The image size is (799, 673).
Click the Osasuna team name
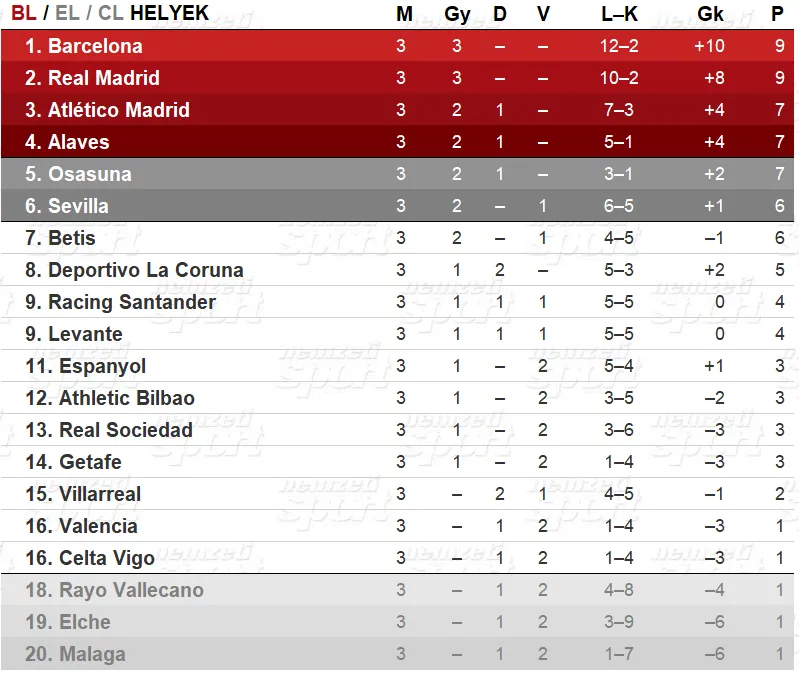pos(90,174)
